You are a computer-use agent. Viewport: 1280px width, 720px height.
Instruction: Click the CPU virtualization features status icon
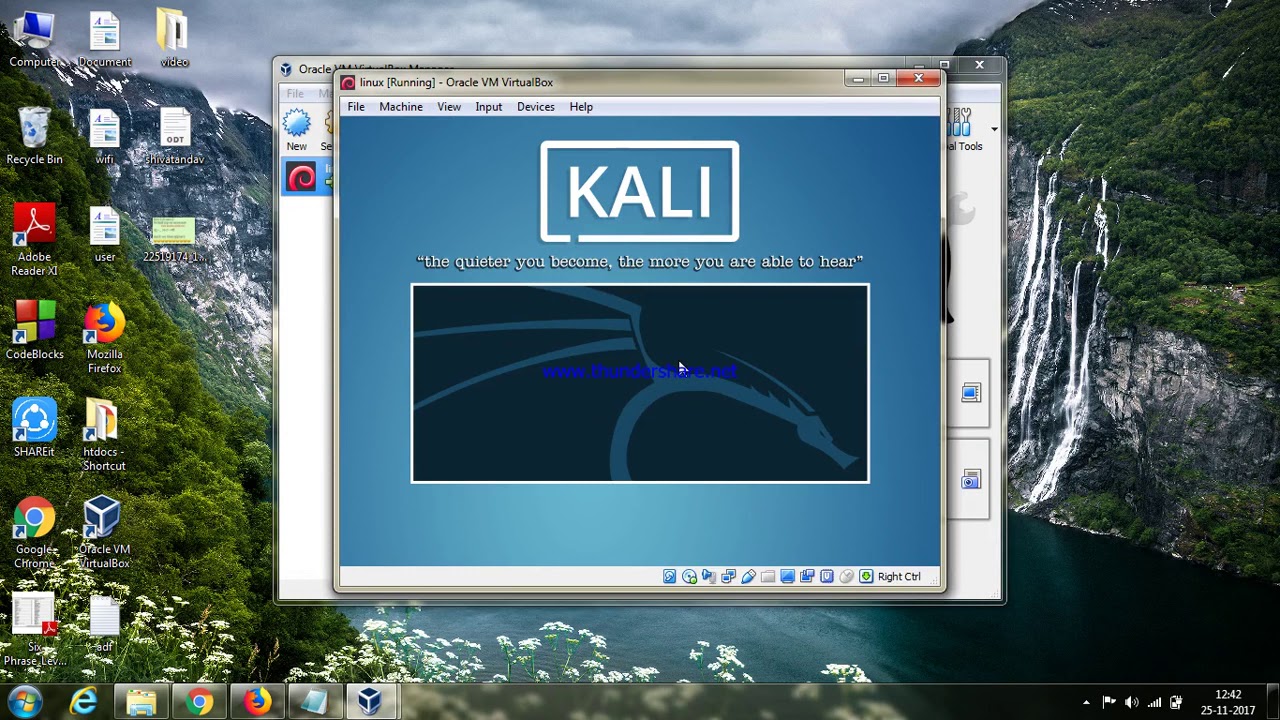(x=827, y=576)
